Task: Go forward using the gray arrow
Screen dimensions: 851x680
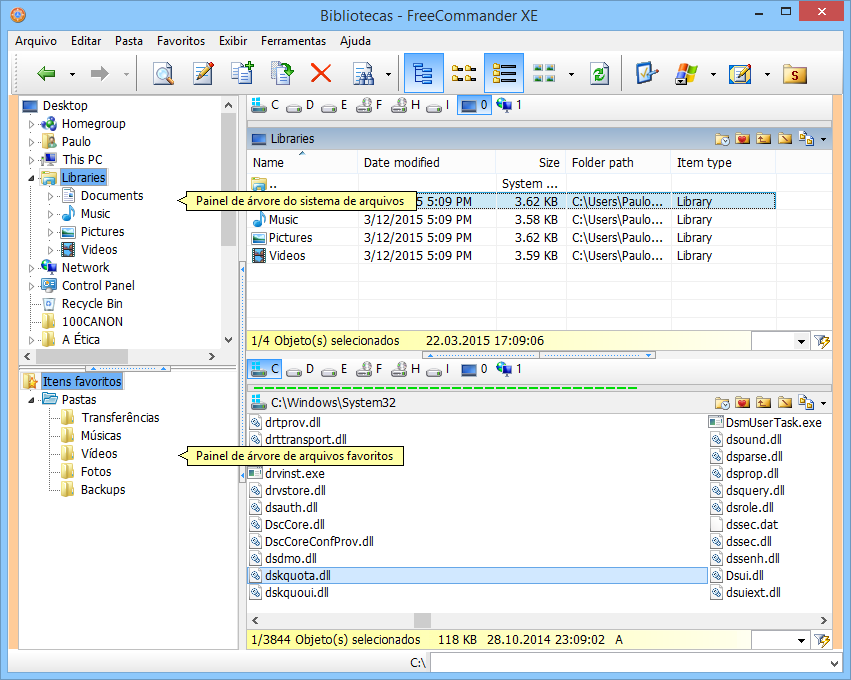Action: tap(99, 73)
